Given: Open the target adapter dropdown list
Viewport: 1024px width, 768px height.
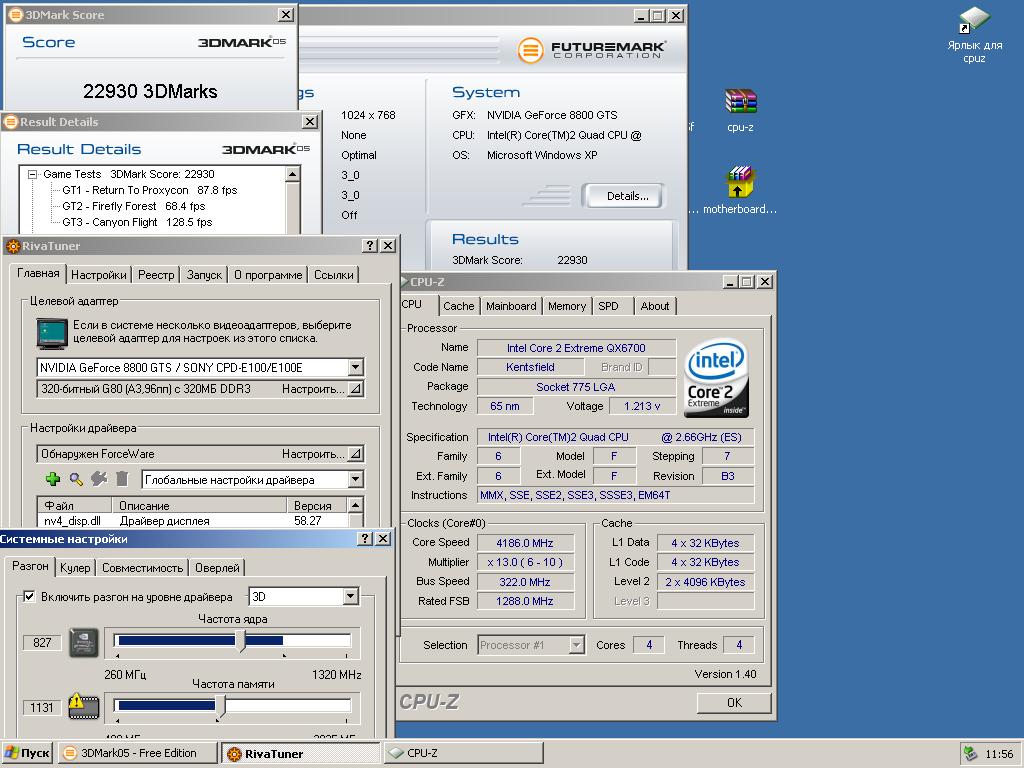Looking at the screenshot, I should 355,367.
